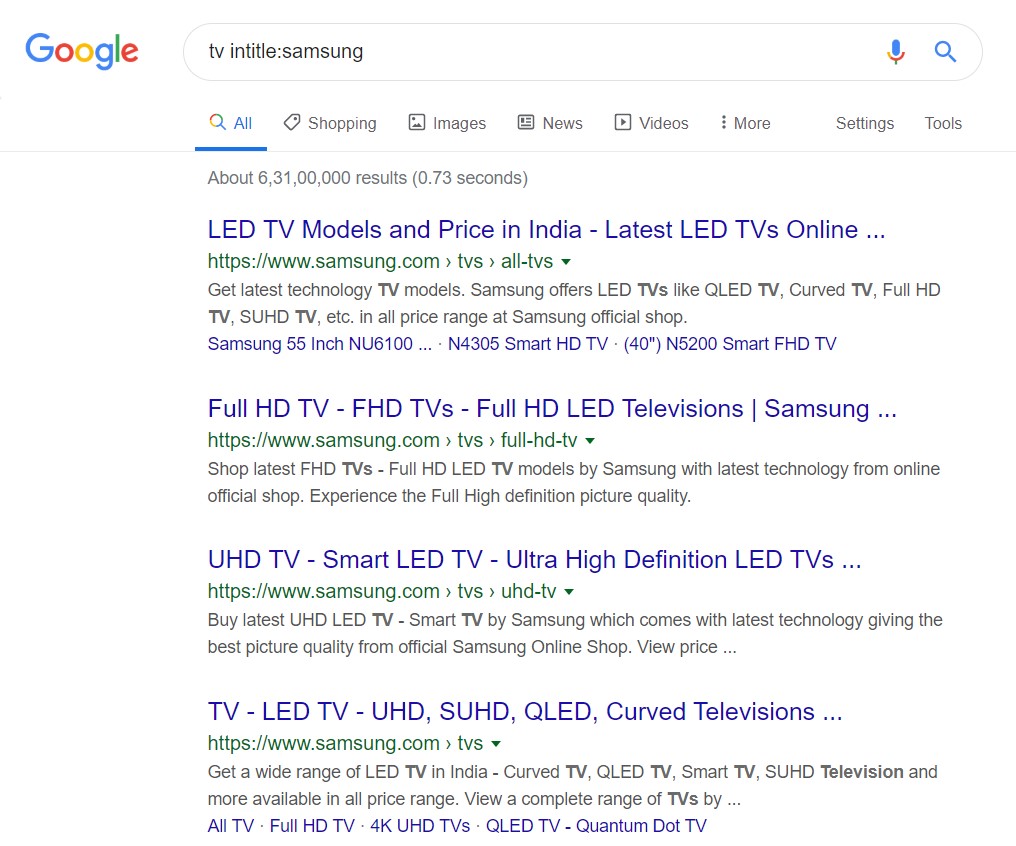This screenshot has width=1016, height=846.
Task: Expand dropdown arrow beside all-tvs URL
Action: (x=566, y=262)
